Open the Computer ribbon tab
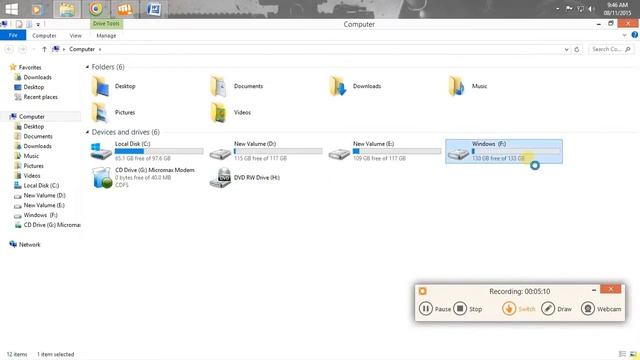Viewport: 640px width, 360px height. click(x=44, y=36)
